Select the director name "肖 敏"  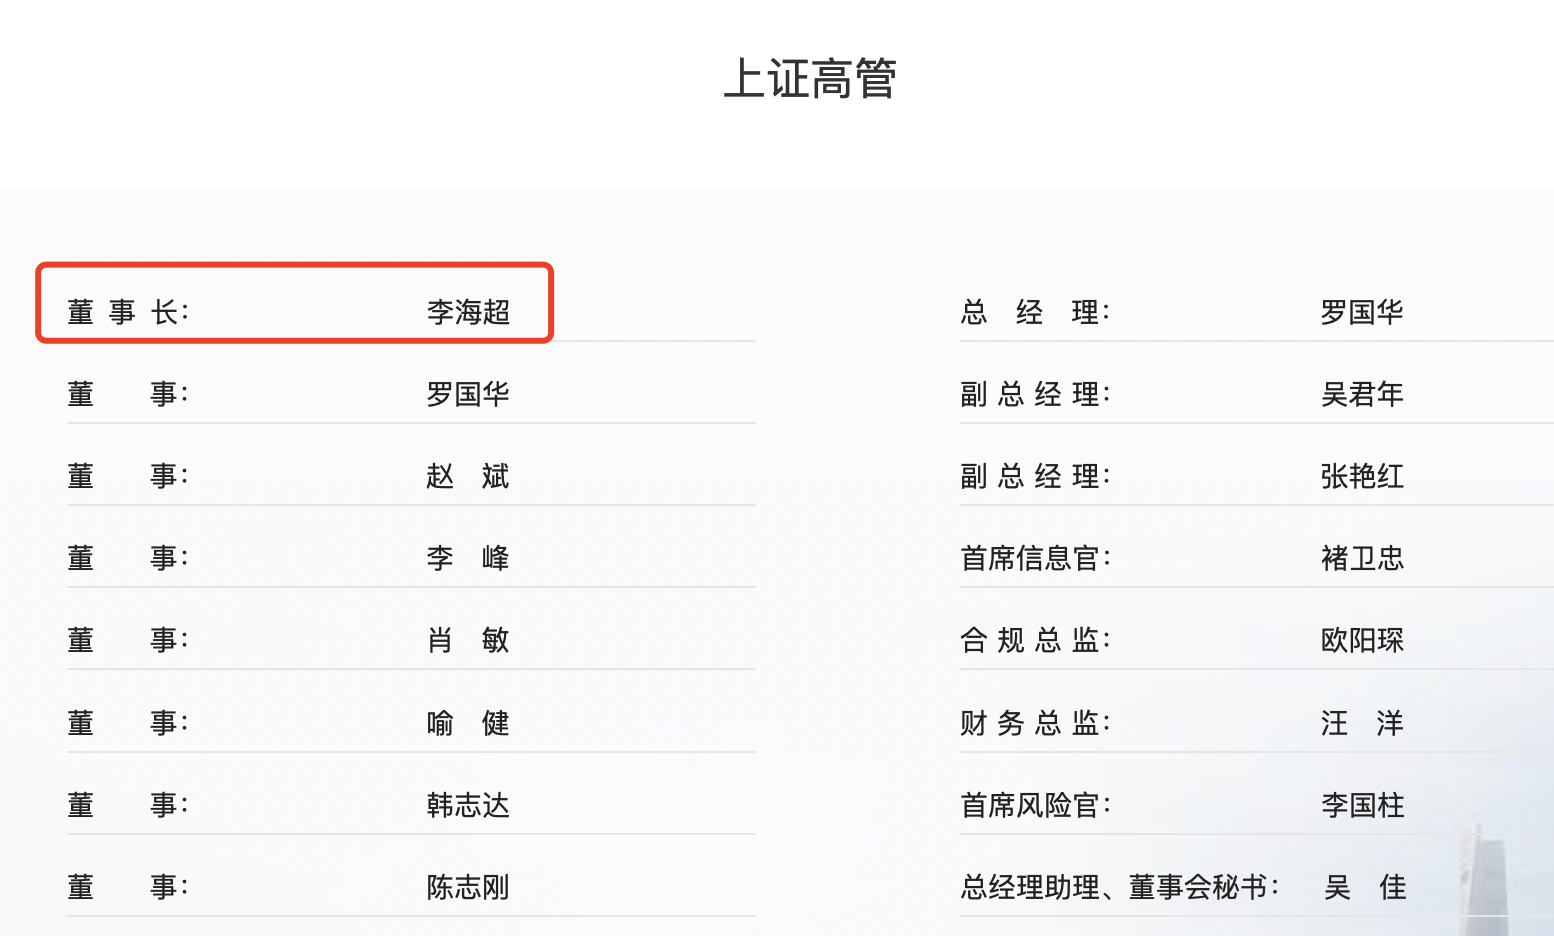click(468, 640)
